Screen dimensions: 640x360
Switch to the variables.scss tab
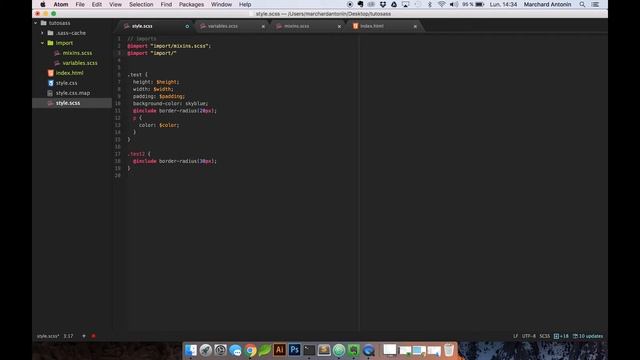point(232,26)
